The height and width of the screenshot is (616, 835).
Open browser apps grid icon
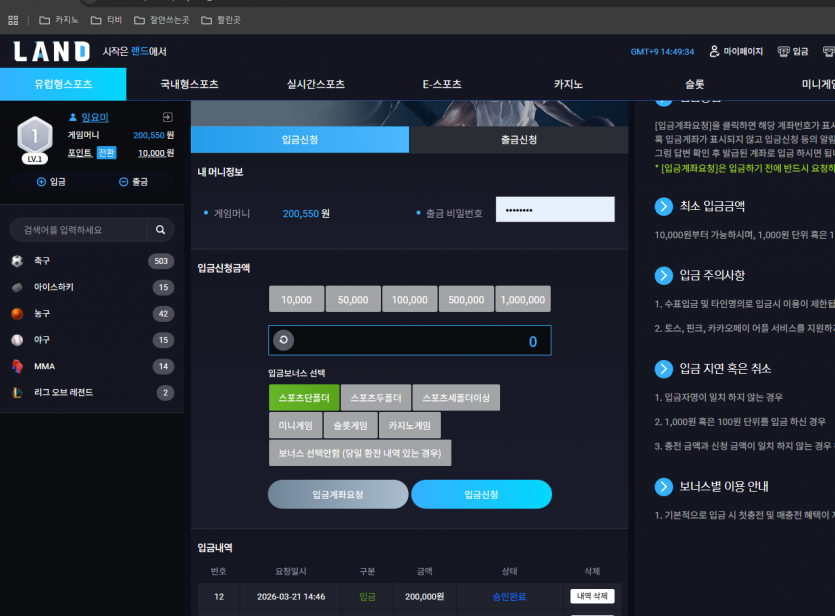click(13, 20)
